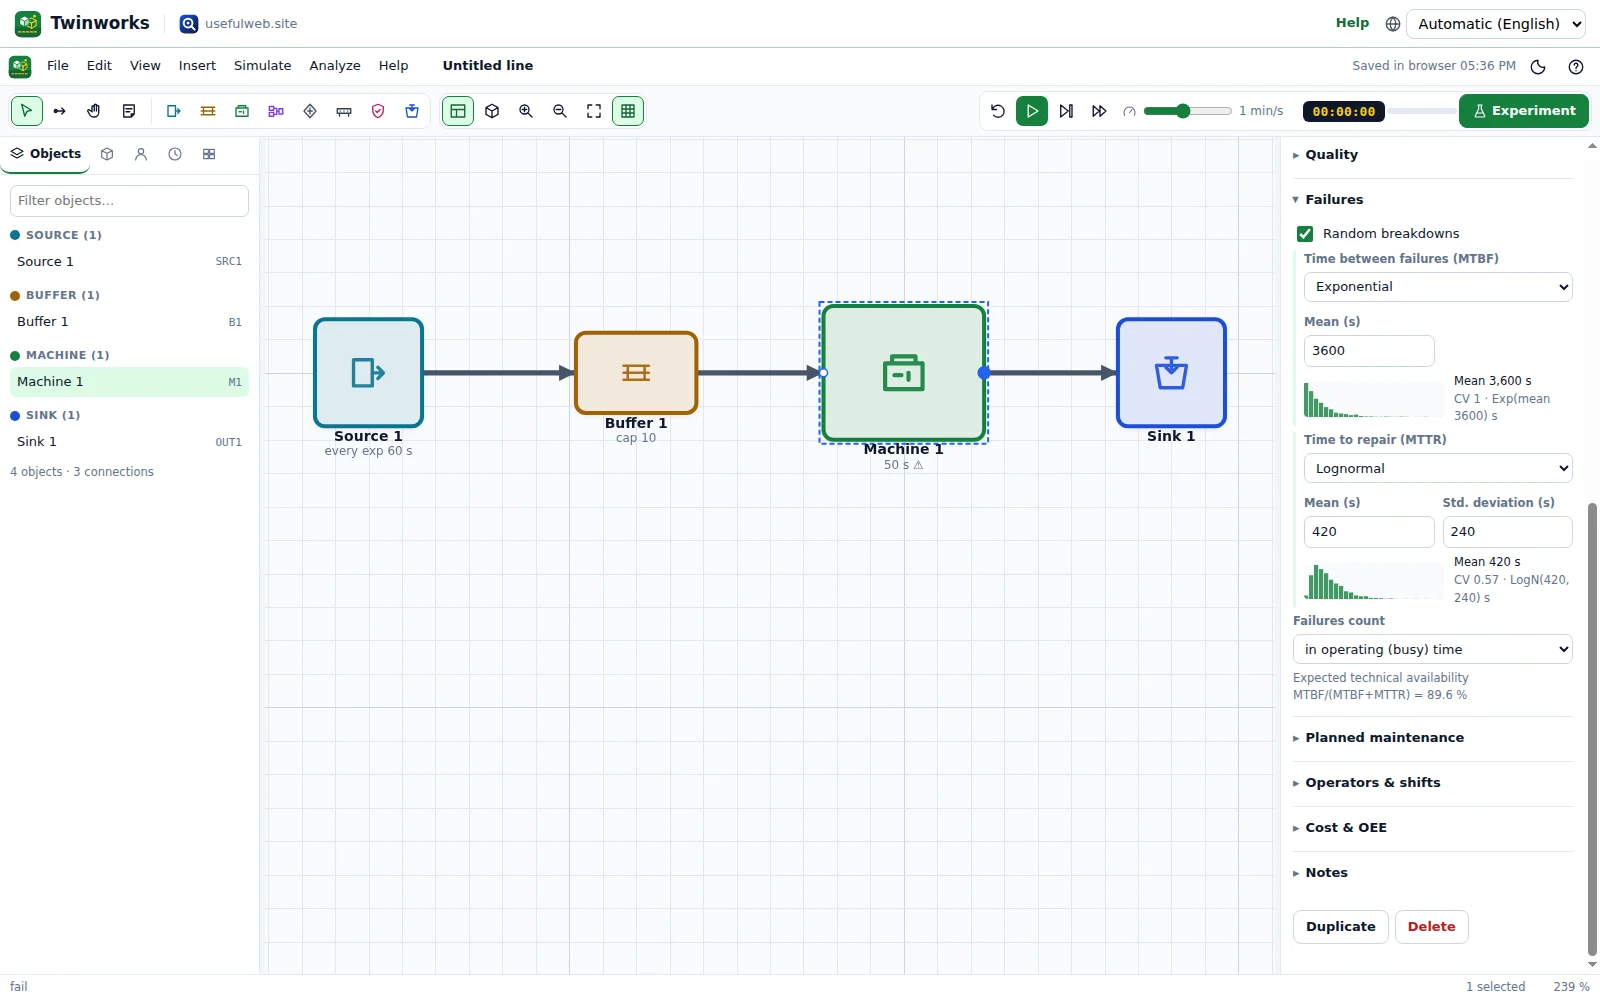Open the Help link in header
Screen dimensions: 1600x1000
coord(1352,23)
